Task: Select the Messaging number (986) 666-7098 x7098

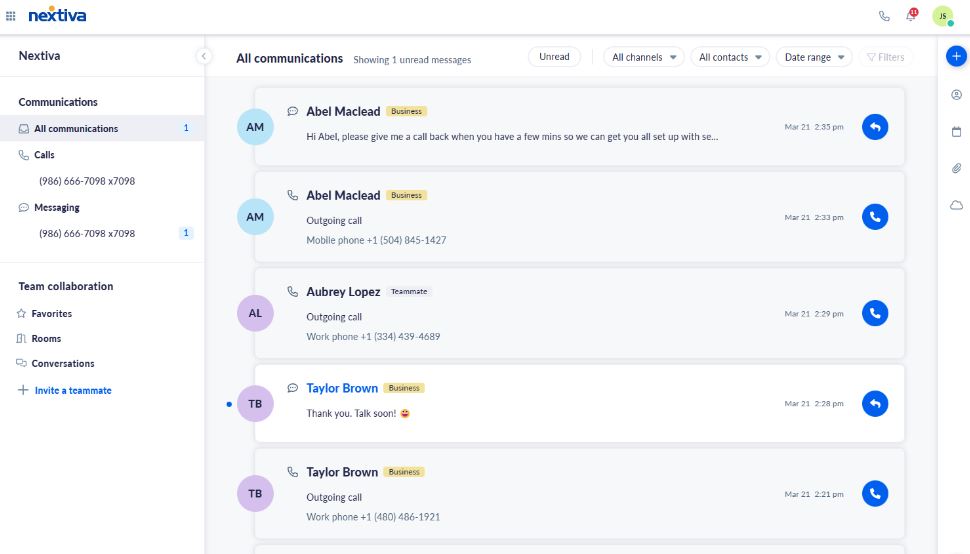Action: (87, 234)
